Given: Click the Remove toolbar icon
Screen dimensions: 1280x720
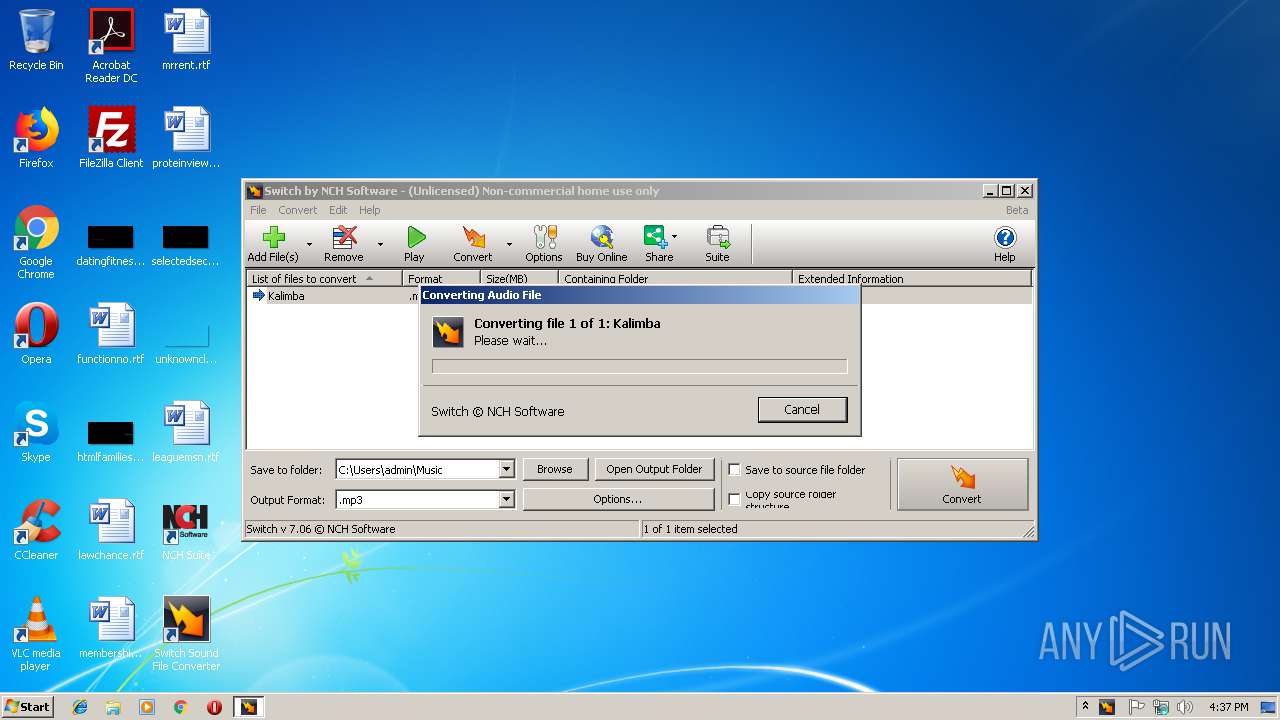Looking at the screenshot, I should point(344,243).
